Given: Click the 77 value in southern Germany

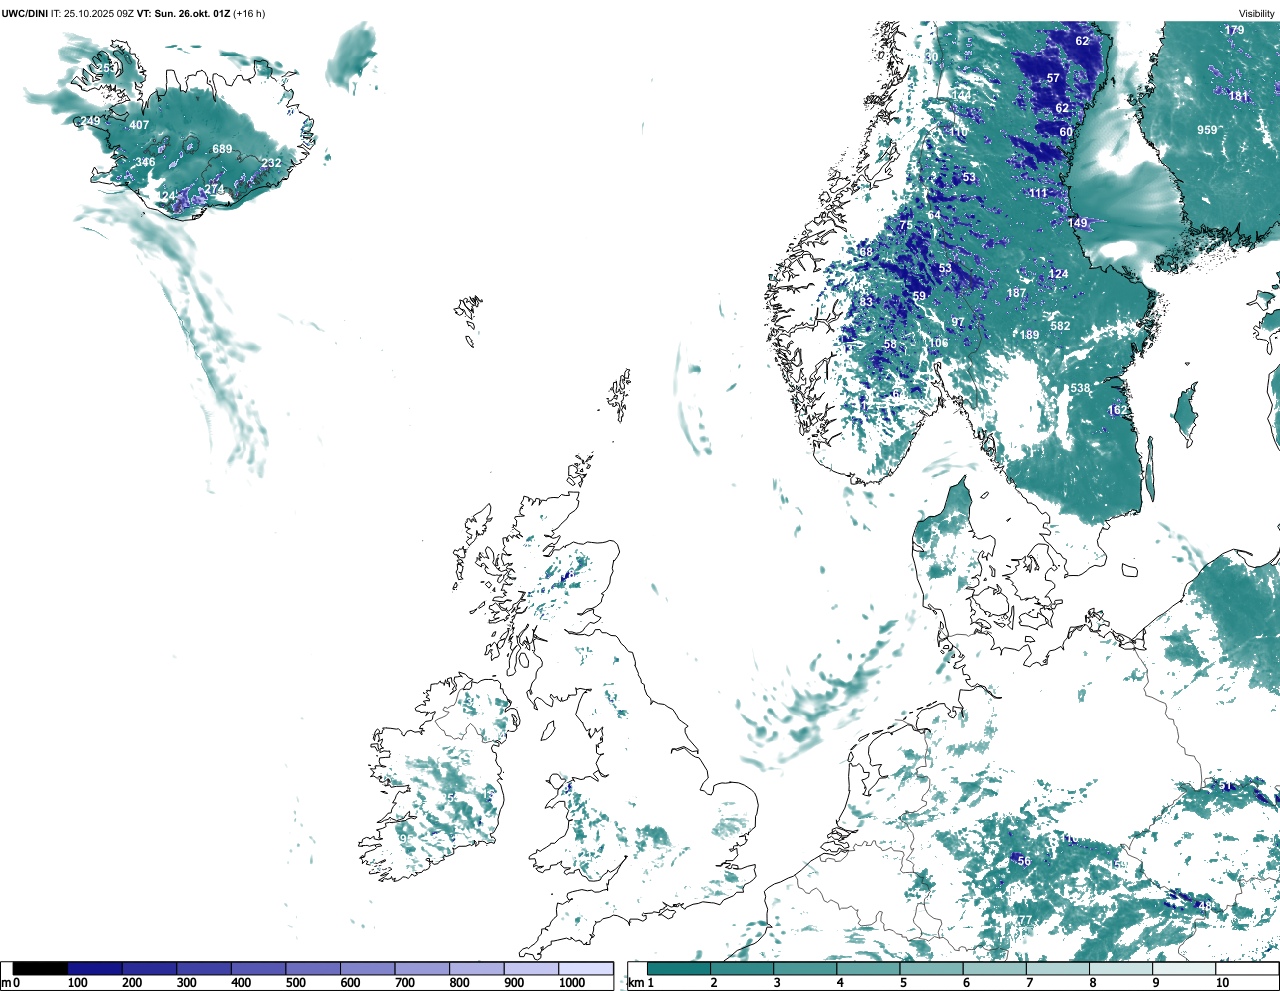Looking at the screenshot, I should pos(1024,920).
